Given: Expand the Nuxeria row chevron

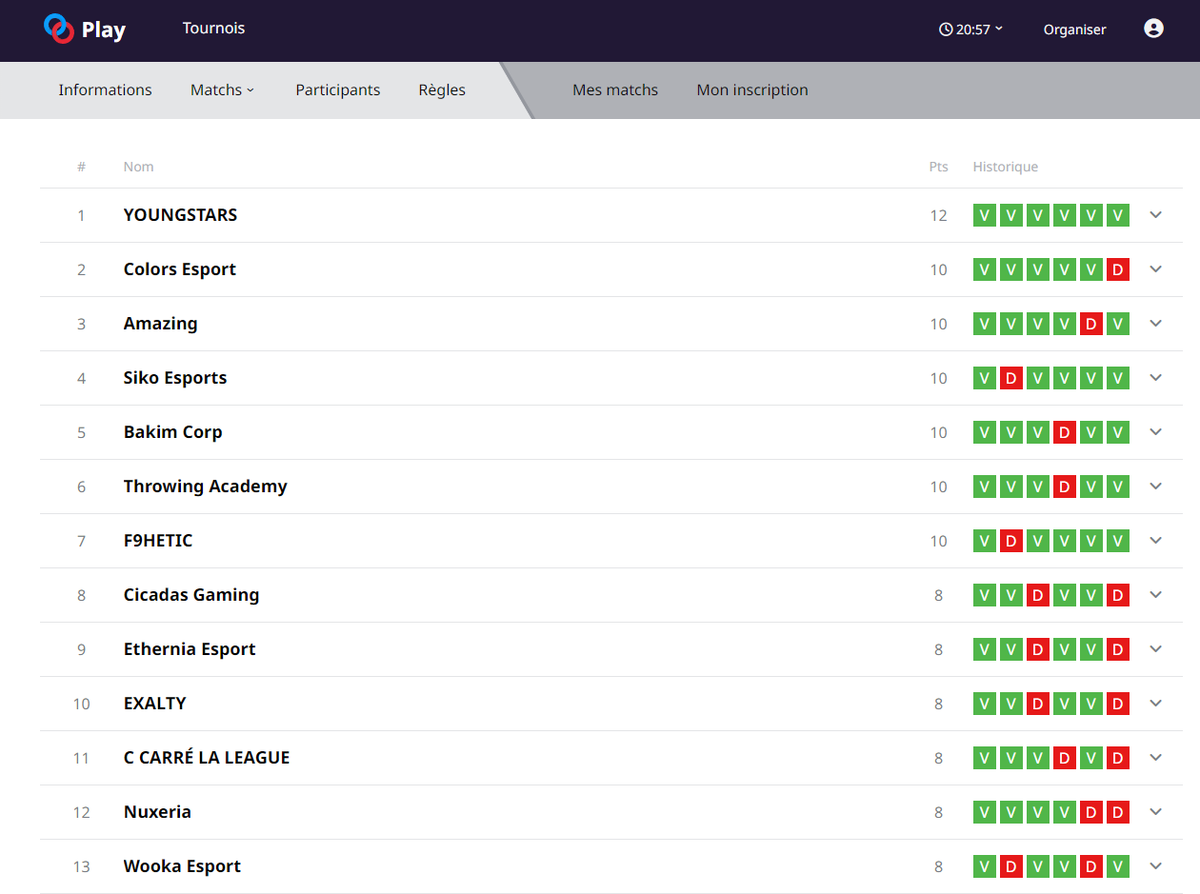Looking at the screenshot, I should coord(1156,812).
